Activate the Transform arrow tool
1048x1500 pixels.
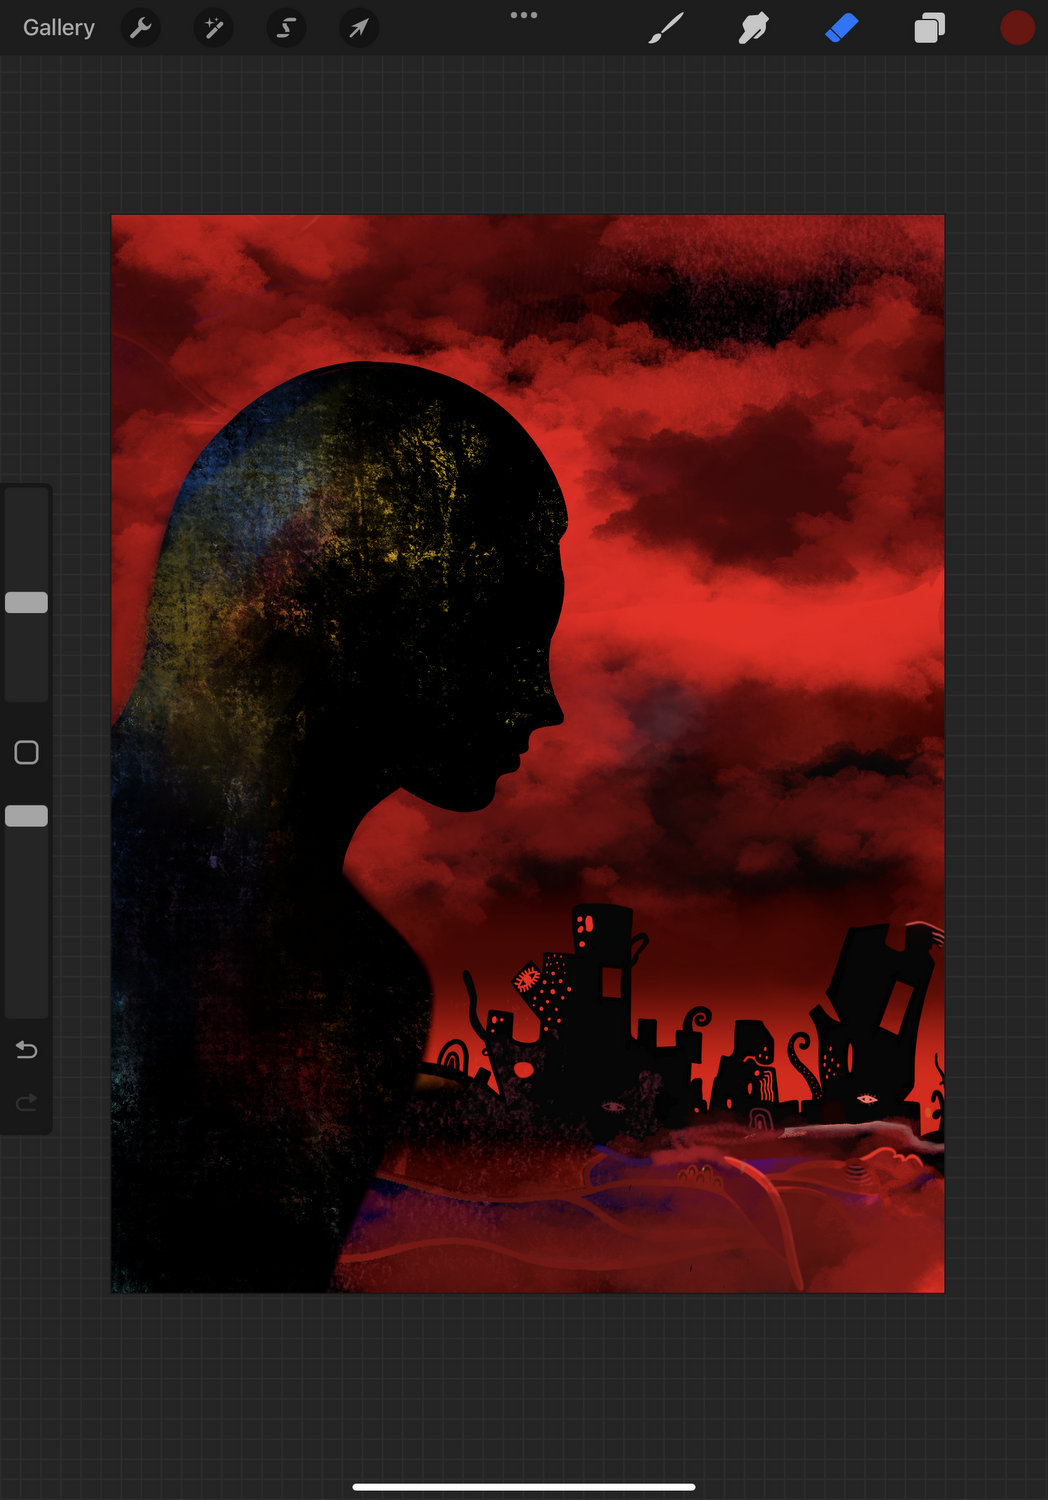click(359, 28)
